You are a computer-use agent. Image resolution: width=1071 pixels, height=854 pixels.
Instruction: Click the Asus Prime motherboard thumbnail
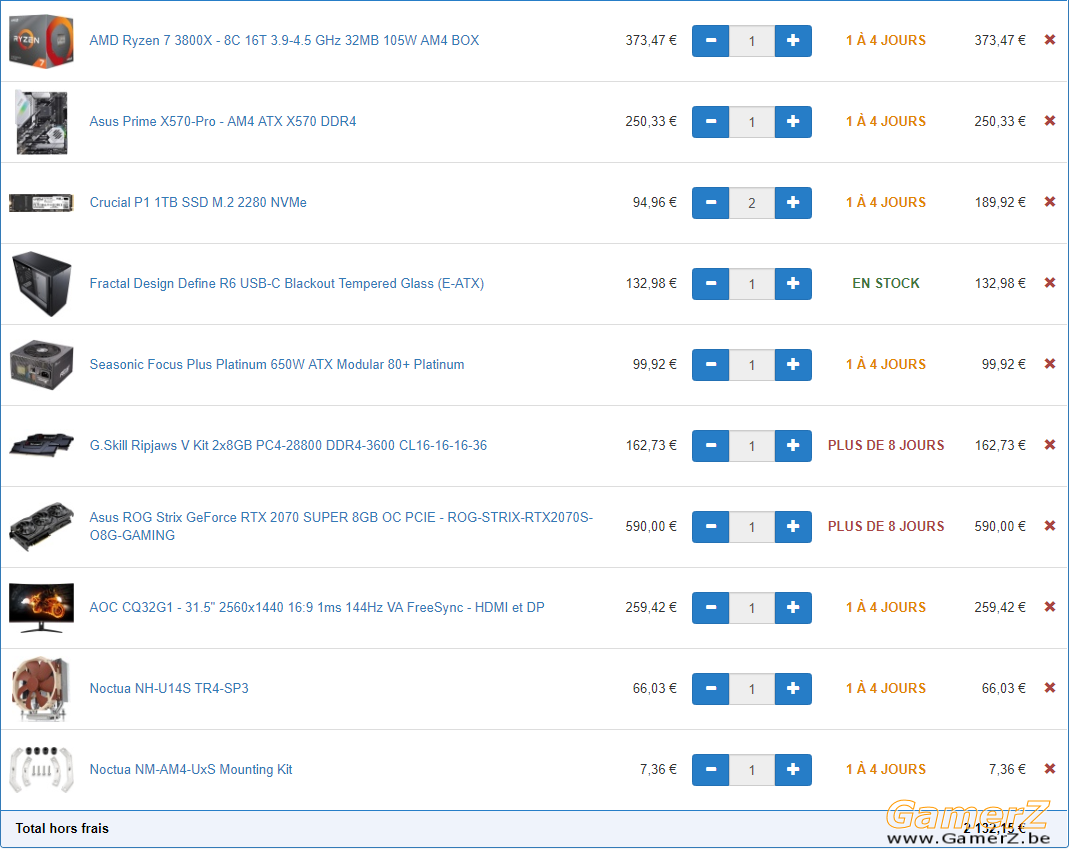point(42,122)
